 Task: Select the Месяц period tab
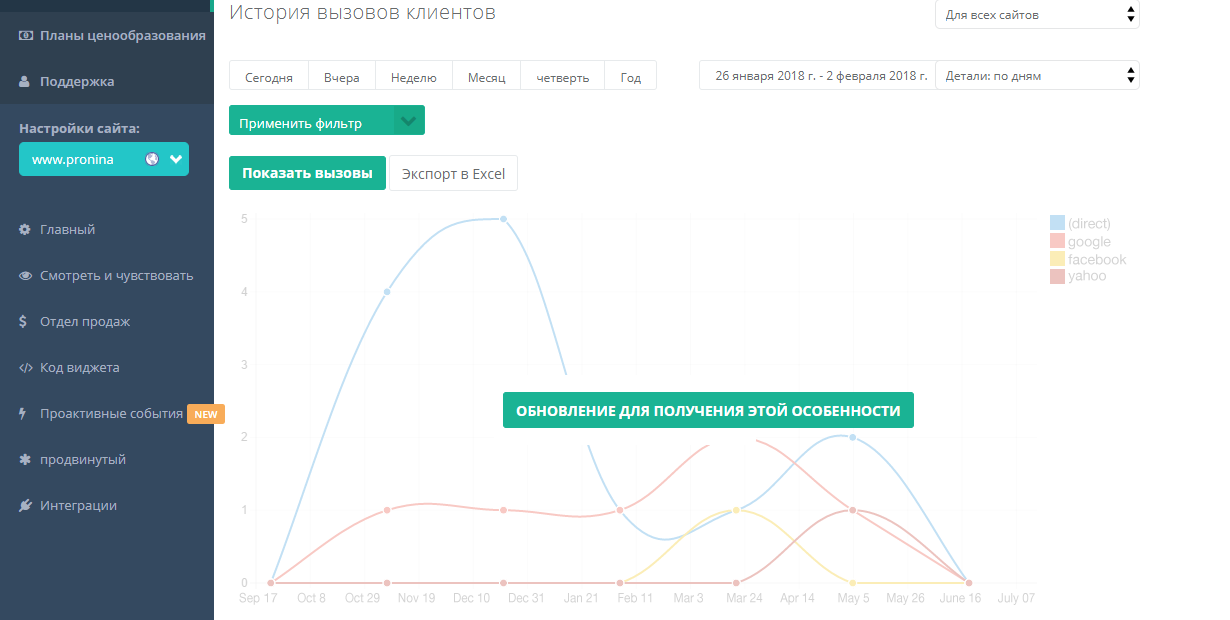[486, 77]
